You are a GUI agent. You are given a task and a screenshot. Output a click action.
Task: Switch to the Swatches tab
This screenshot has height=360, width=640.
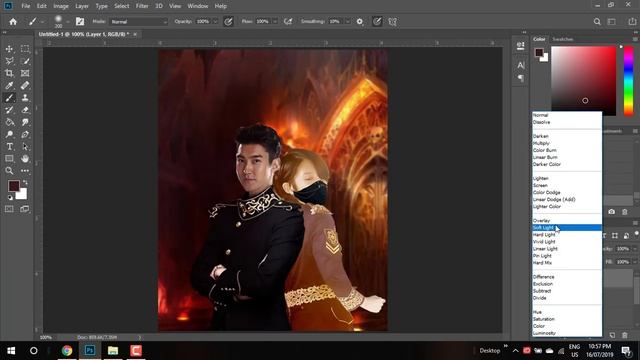click(x=563, y=39)
